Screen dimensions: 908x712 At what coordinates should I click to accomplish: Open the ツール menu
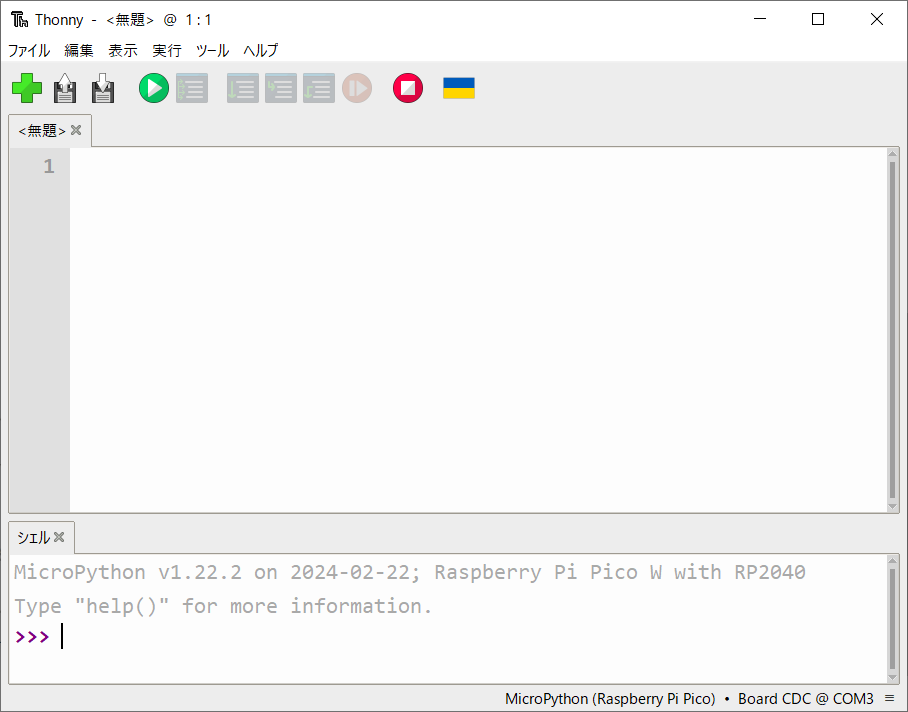[212, 50]
